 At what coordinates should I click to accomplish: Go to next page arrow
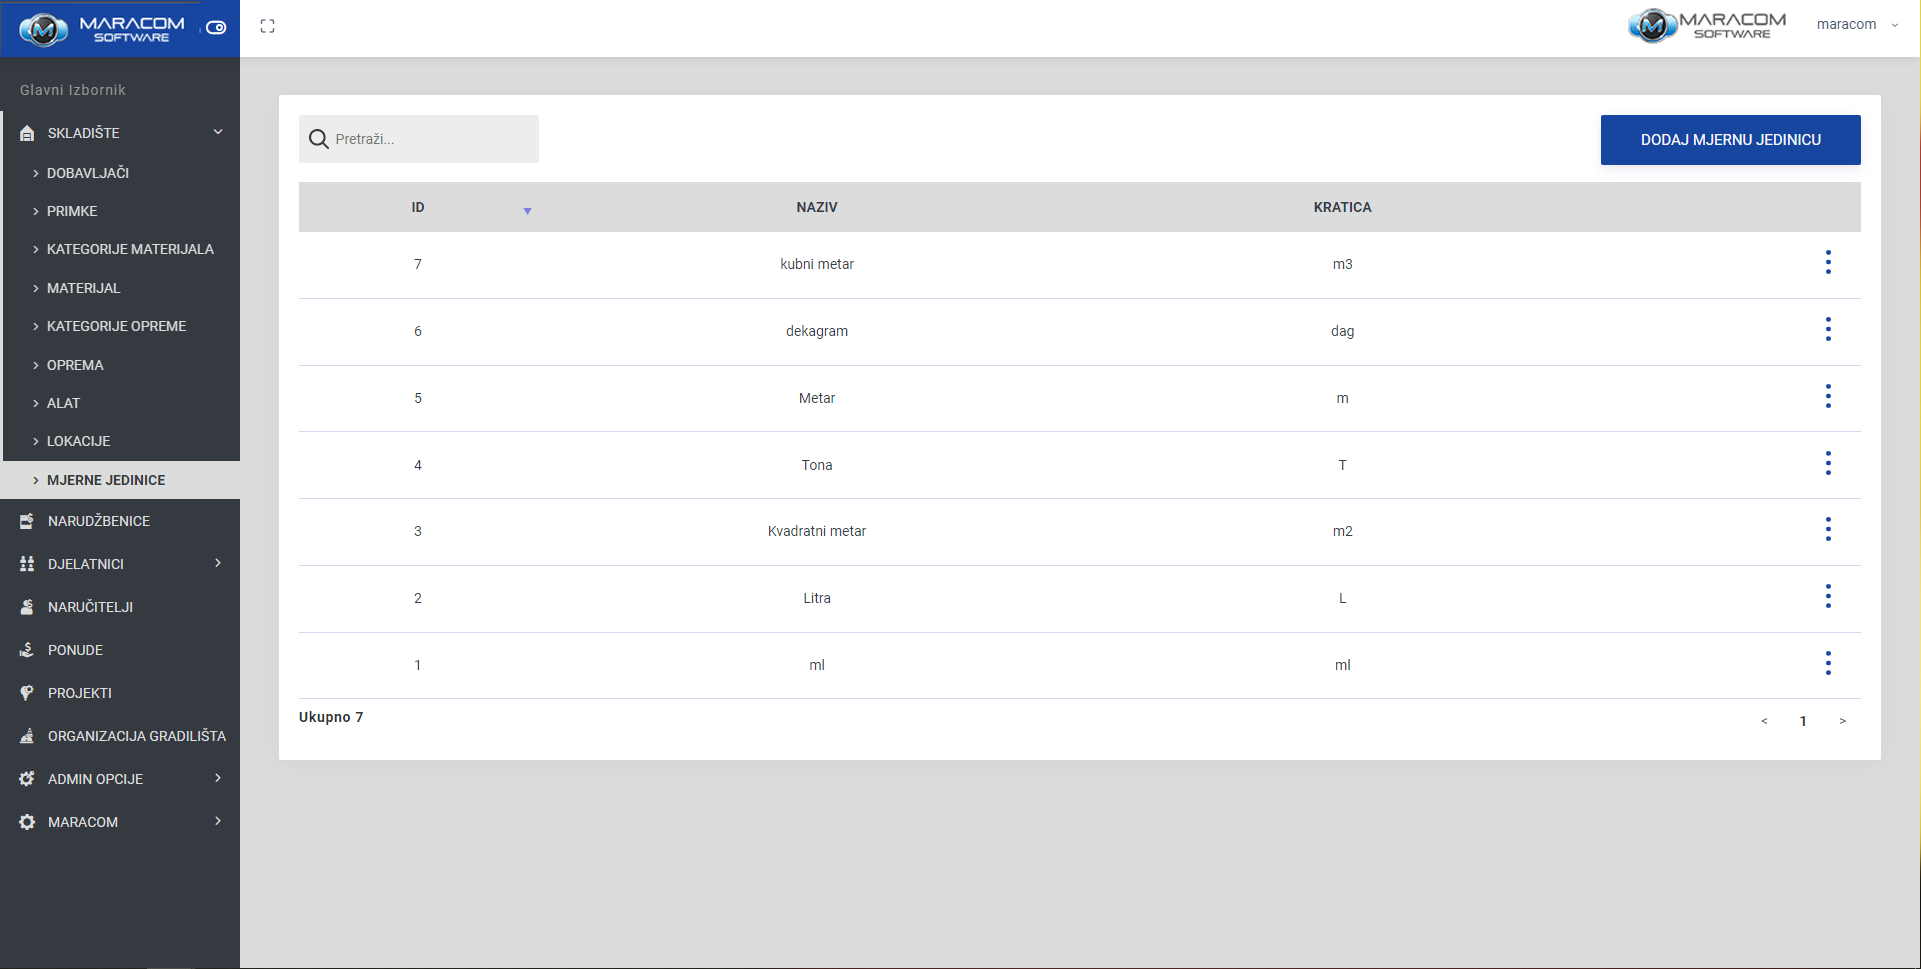[1842, 721]
